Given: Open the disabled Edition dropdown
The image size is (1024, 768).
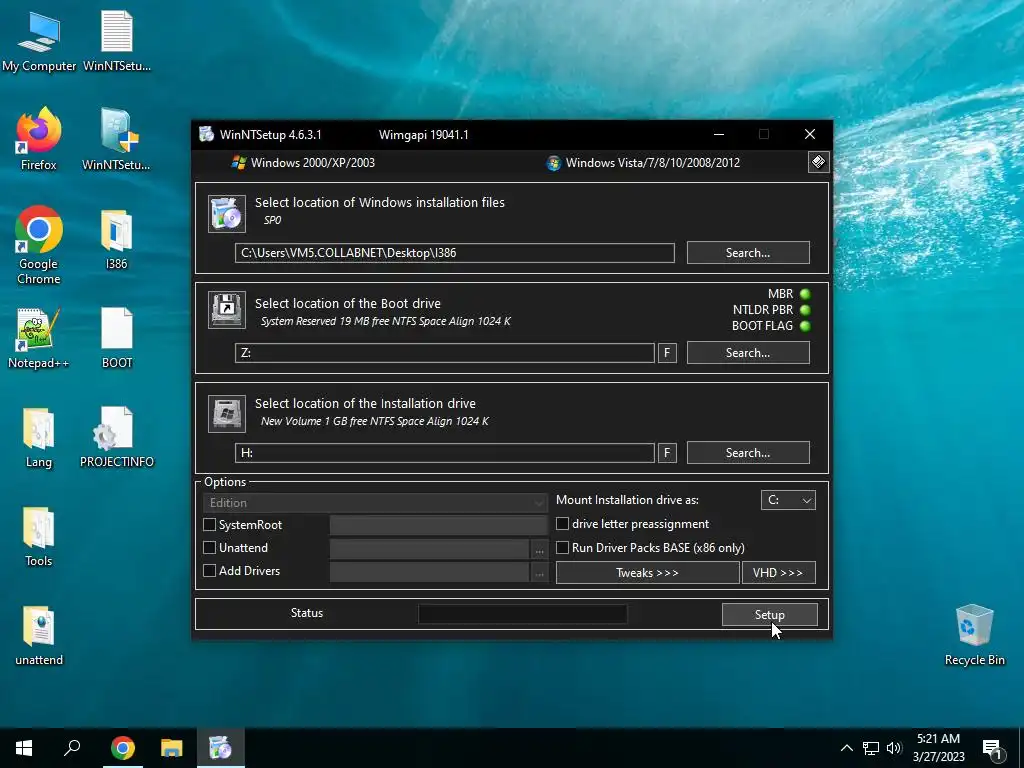Looking at the screenshot, I should (x=375, y=502).
